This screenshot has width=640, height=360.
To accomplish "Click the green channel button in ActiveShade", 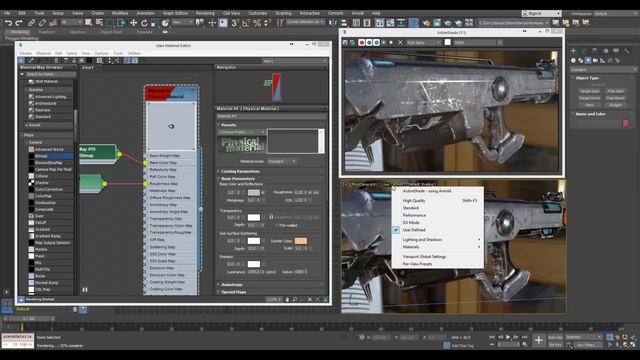I will [x=369, y=42].
